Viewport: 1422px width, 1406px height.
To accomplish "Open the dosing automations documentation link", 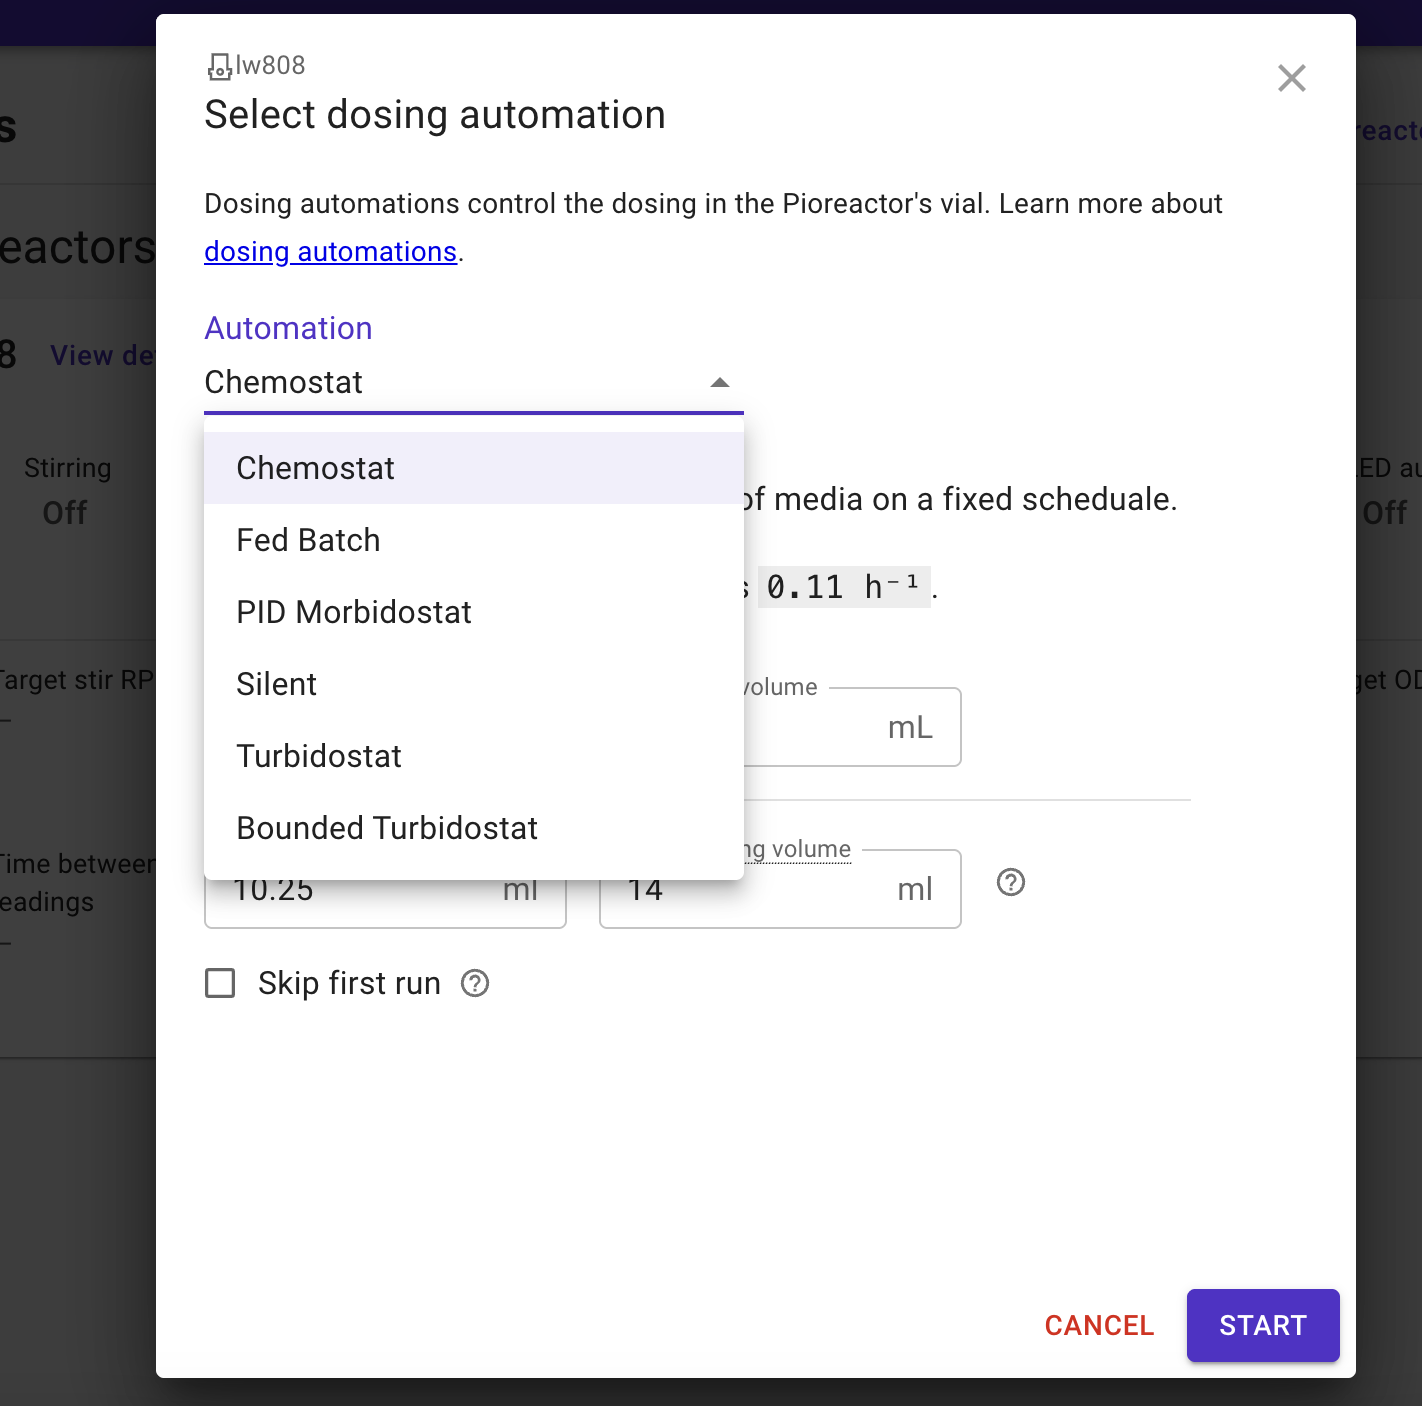I will [330, 252].
